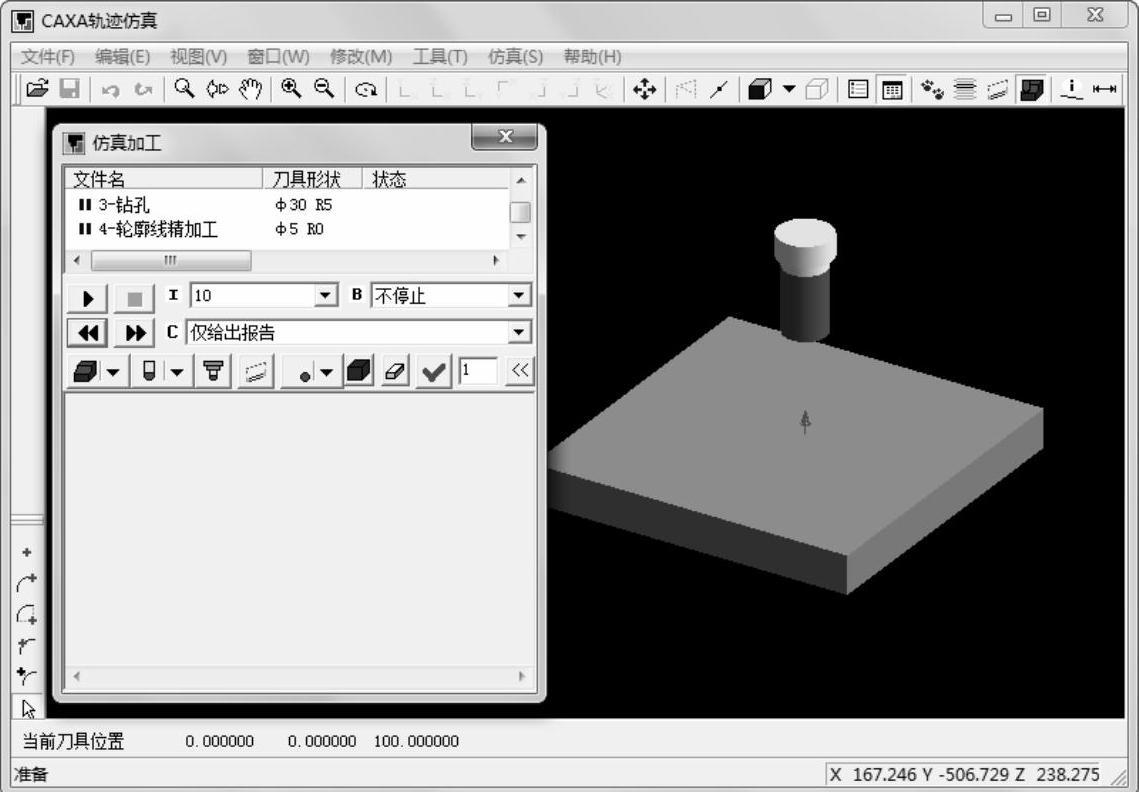Click the number field showing 1
This screenshot has width=1139, height=792.
pos(477,371)
